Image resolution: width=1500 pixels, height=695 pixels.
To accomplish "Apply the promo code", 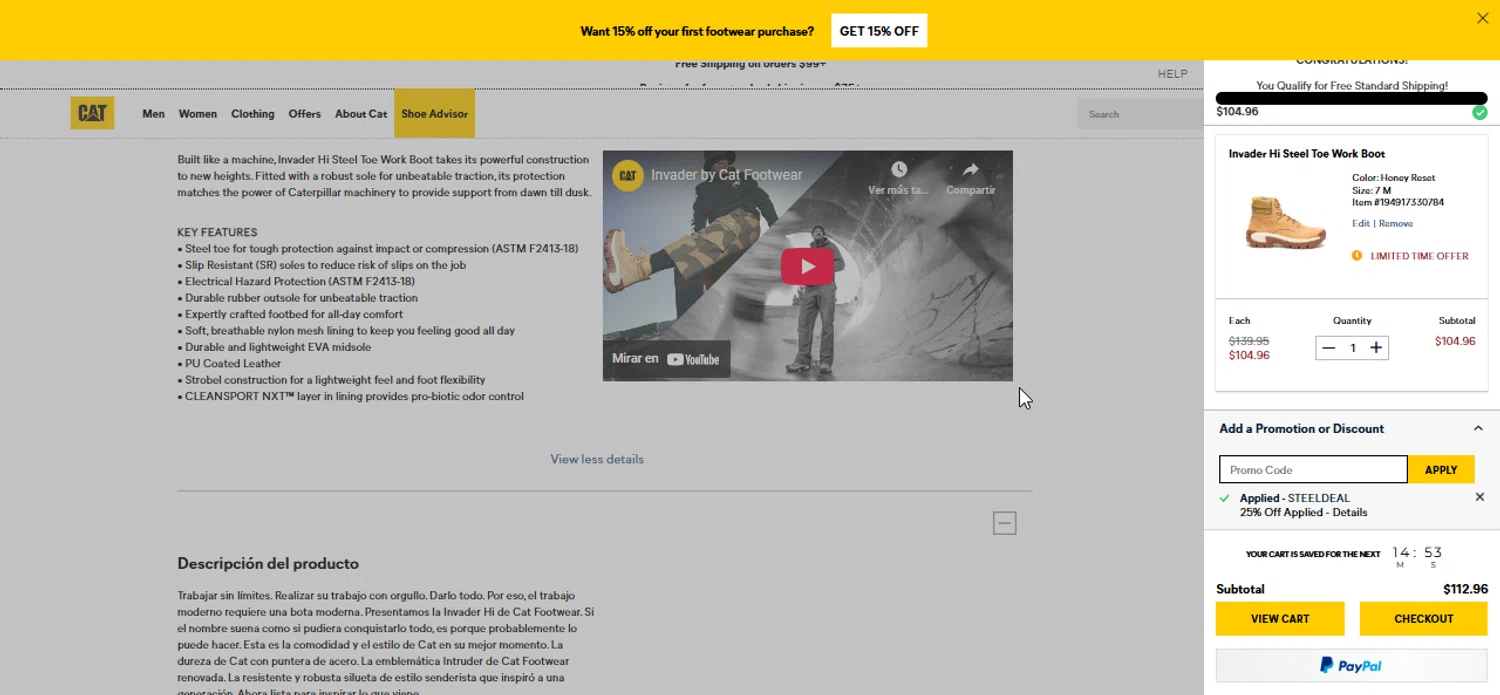I will pyautogui.click(x=1441, y=470).
